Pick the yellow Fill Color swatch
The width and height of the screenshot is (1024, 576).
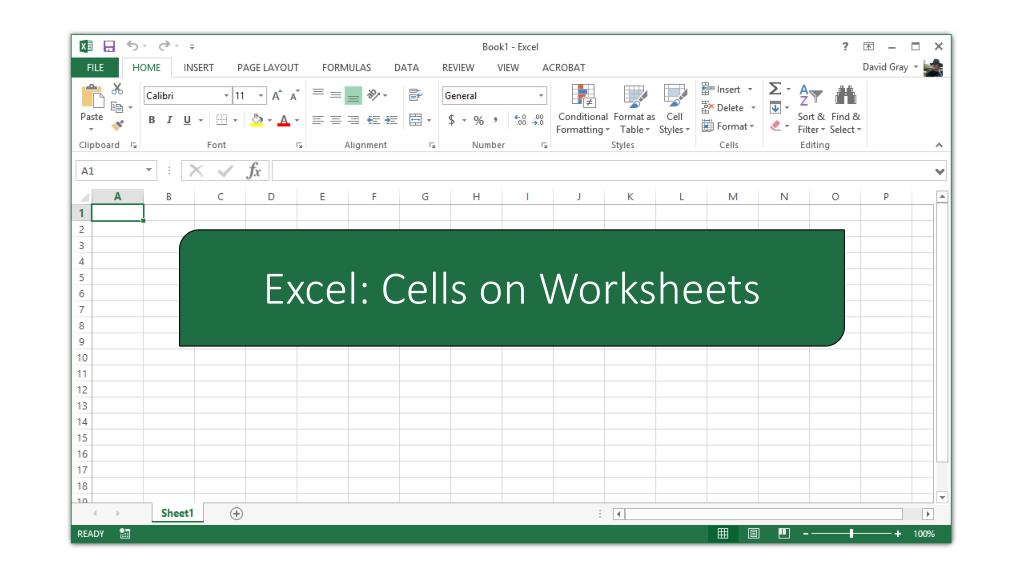(257, 121)
